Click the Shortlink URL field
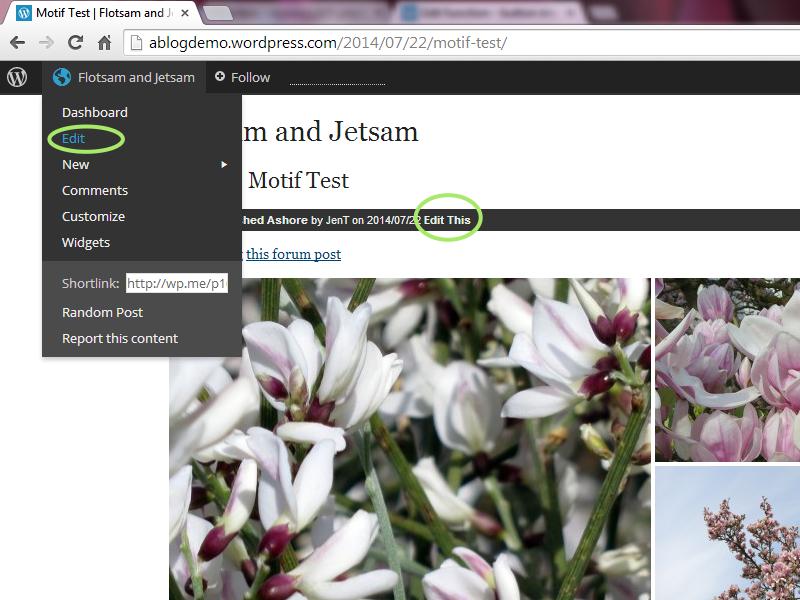Screen dimensions: 800x600 tap(177, 283)
